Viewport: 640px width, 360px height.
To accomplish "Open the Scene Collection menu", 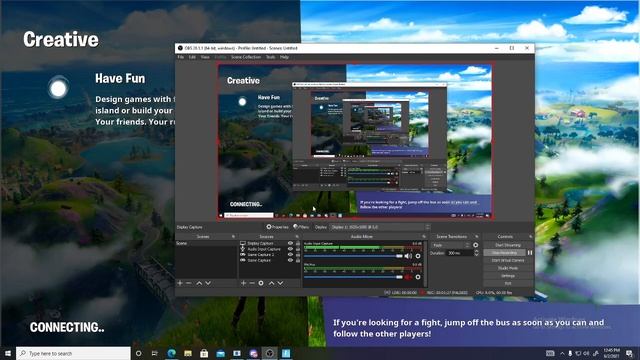I will (x=246, y=57).
